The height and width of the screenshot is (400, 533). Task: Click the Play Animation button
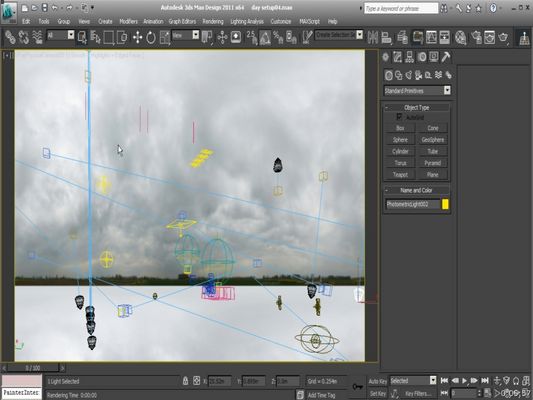(x=464, y=381)
